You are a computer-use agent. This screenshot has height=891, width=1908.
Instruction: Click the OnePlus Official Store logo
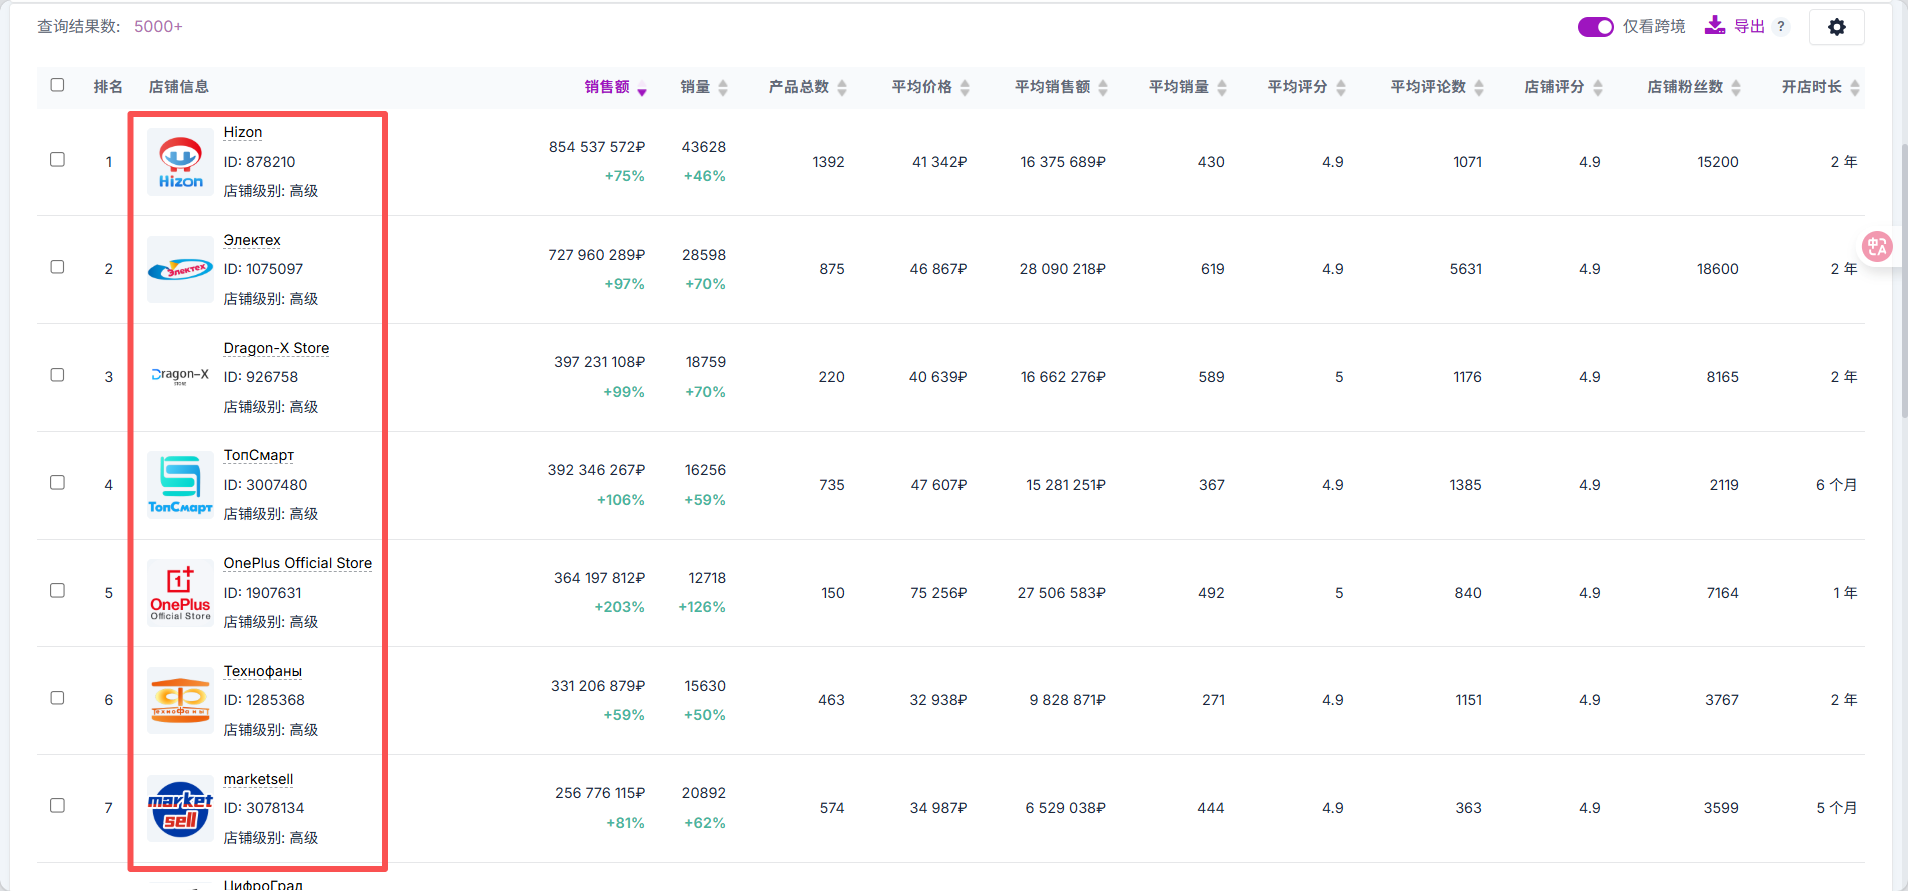click(x=180, y=593)
